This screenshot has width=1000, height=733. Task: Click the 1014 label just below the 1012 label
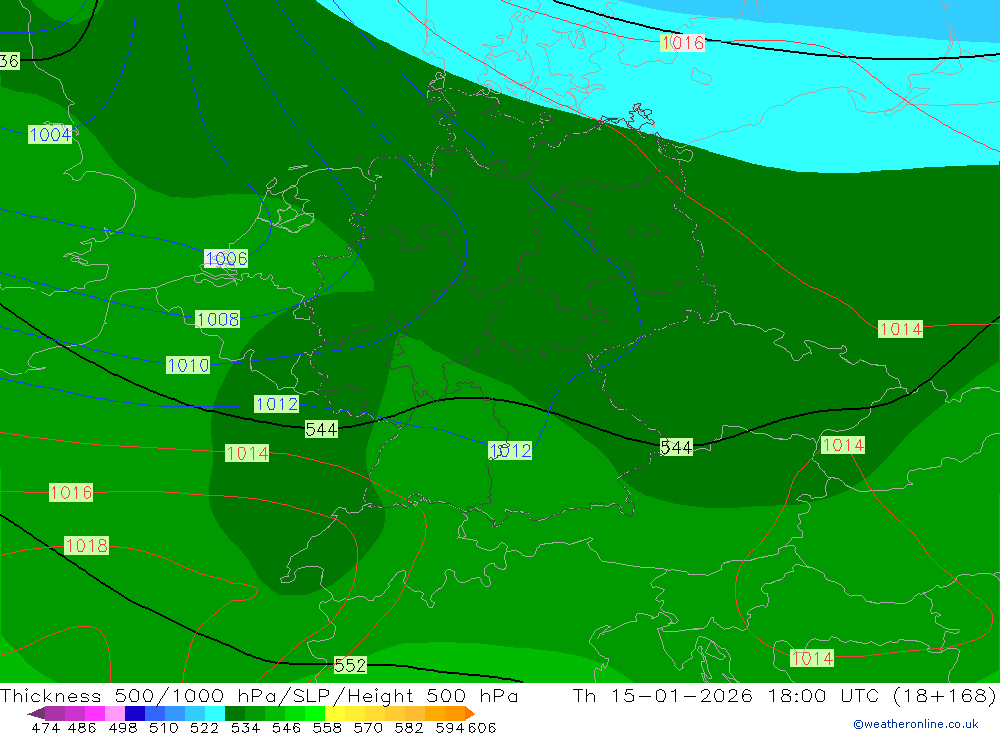tap(247, 454)
